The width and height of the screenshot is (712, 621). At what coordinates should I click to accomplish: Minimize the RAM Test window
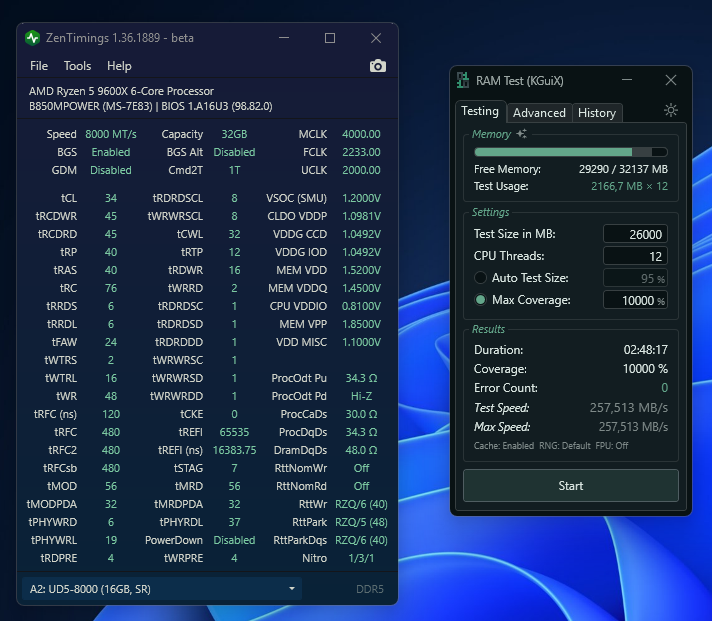[625, 80]
